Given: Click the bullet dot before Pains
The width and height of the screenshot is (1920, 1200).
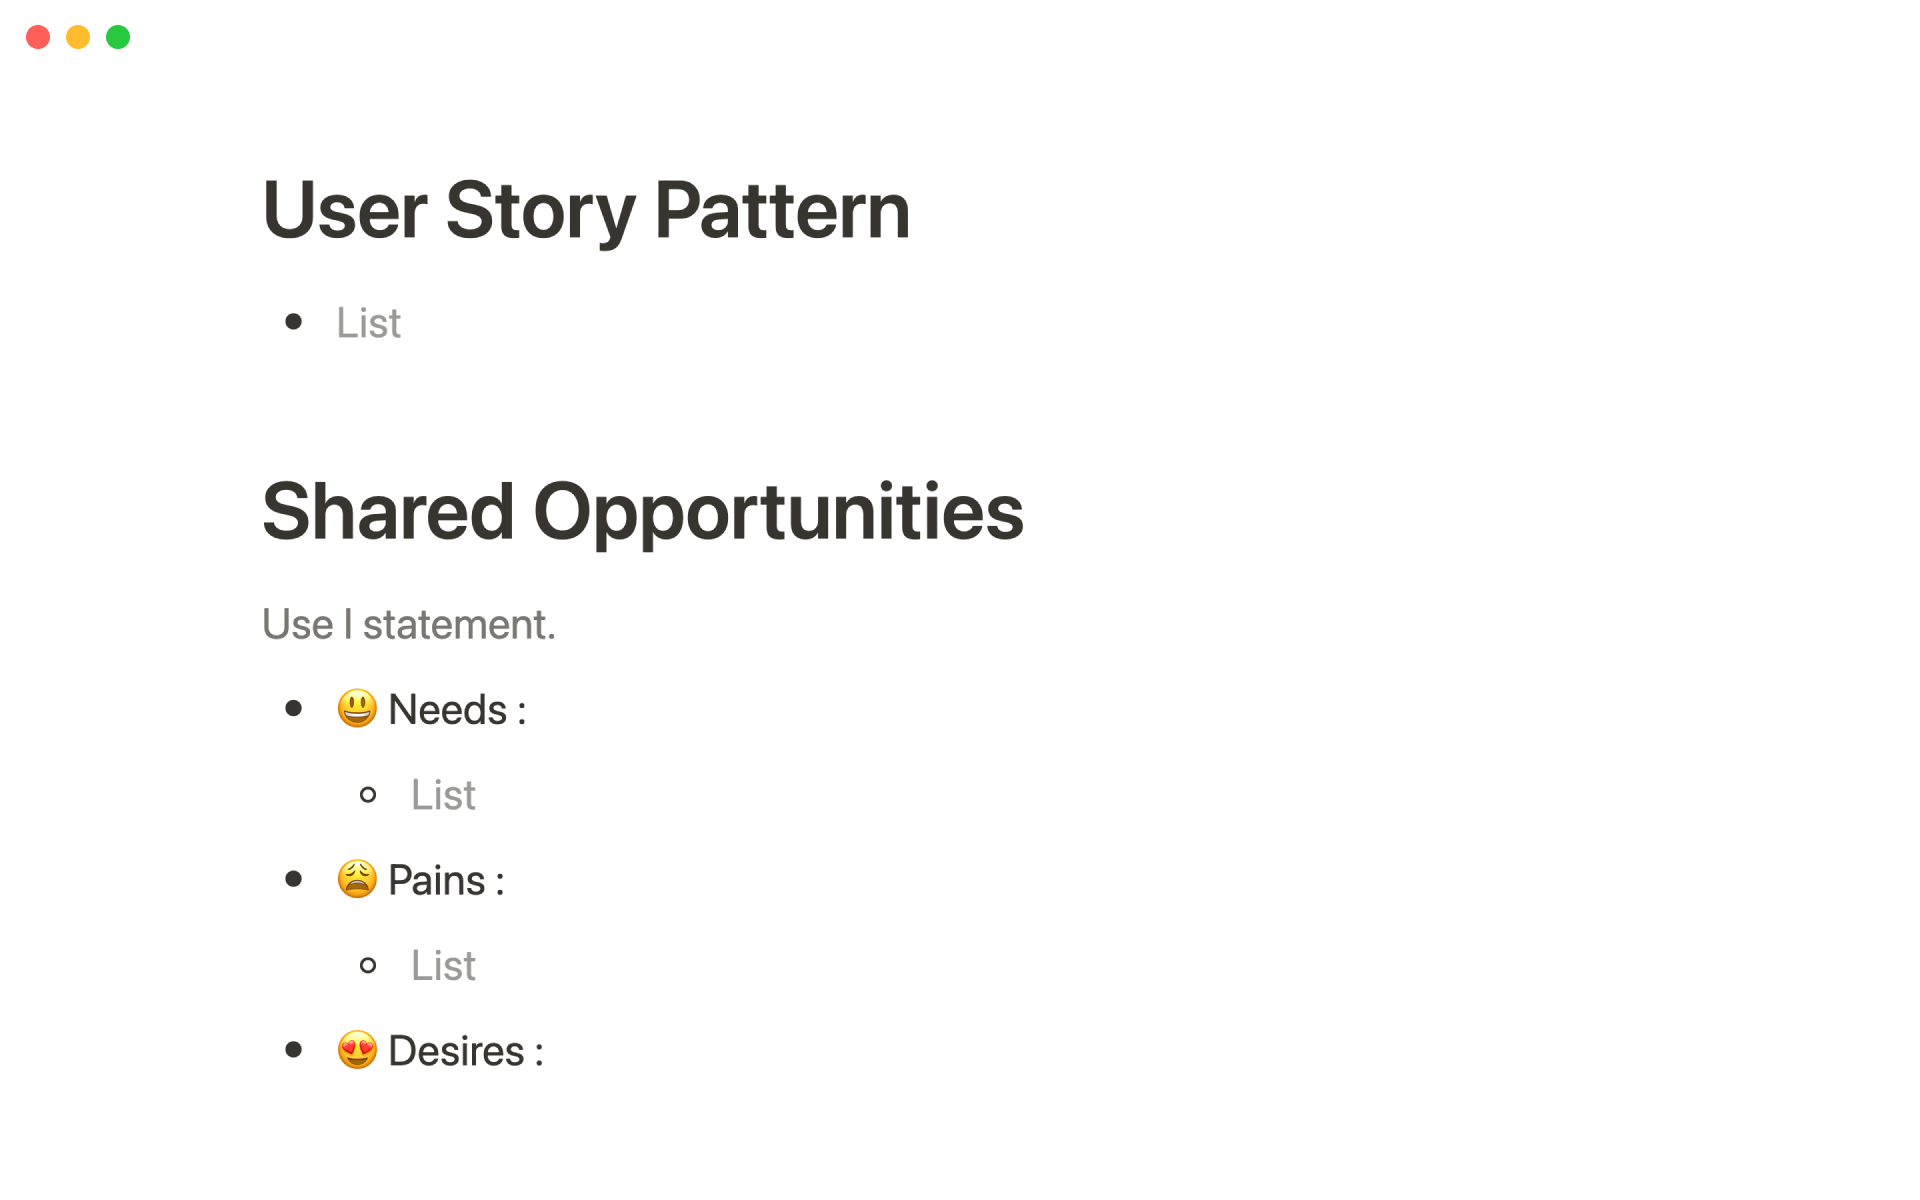Looking at the screenshot, I should (293, 879).
